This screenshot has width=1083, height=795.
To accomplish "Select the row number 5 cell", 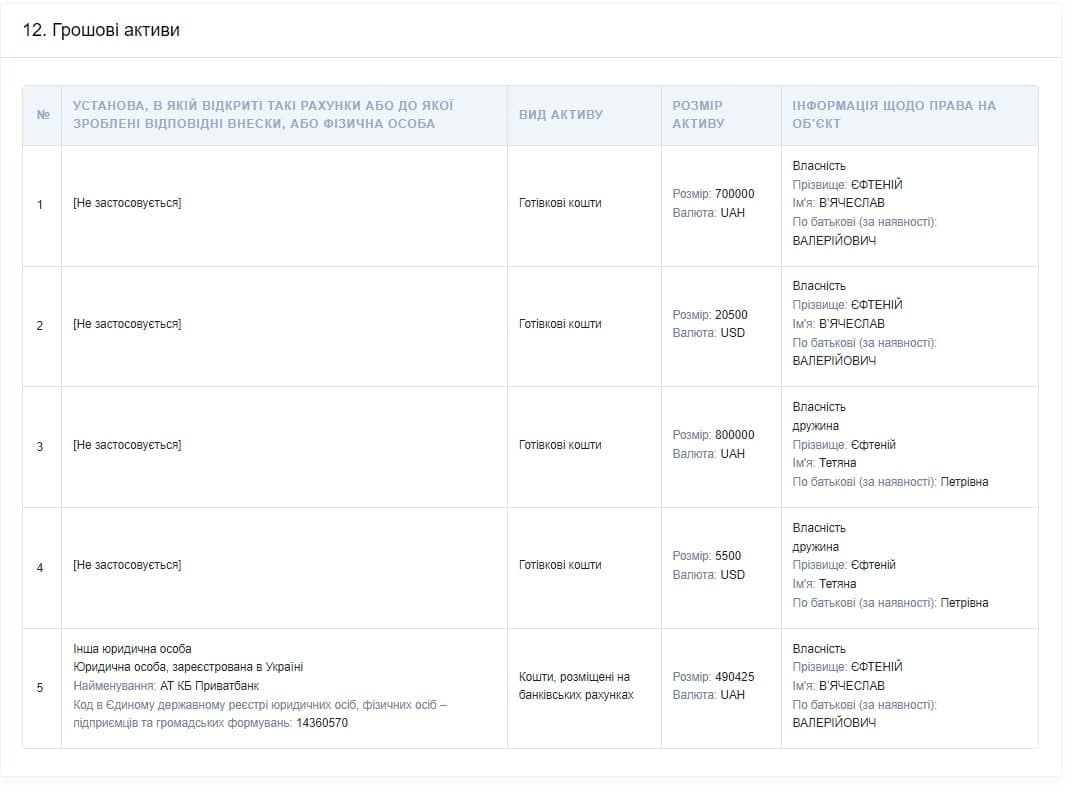I will pyautogui.click(x=40, y=688).
